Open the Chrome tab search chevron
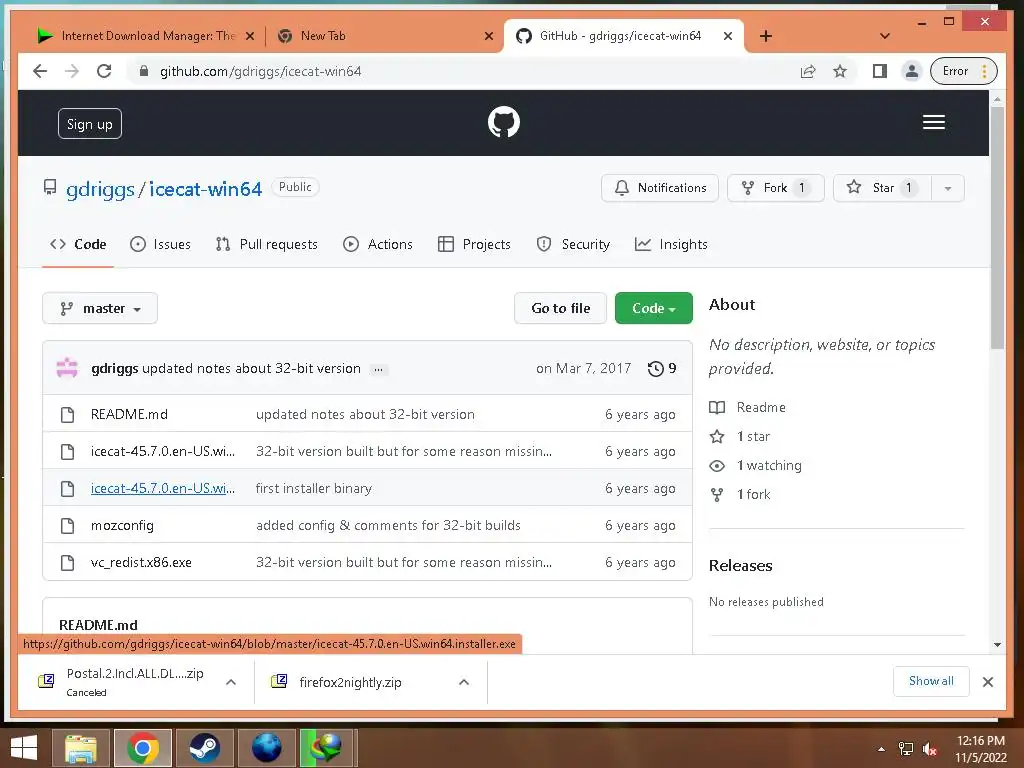1024x768 pixels. point(885,36)
